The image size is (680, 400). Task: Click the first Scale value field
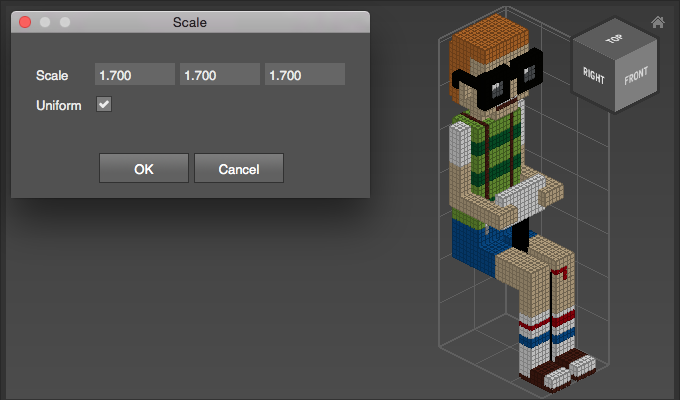(134, 75)
